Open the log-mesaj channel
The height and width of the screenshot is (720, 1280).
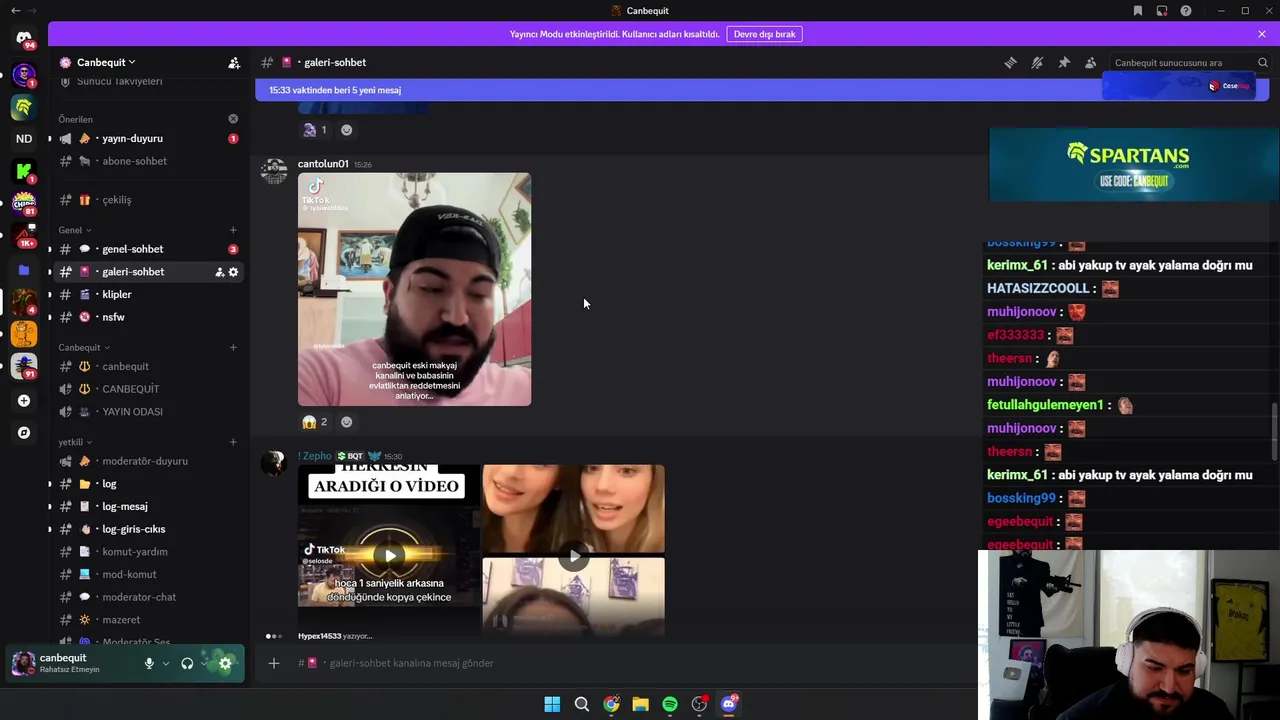click(x=148, y=506)
